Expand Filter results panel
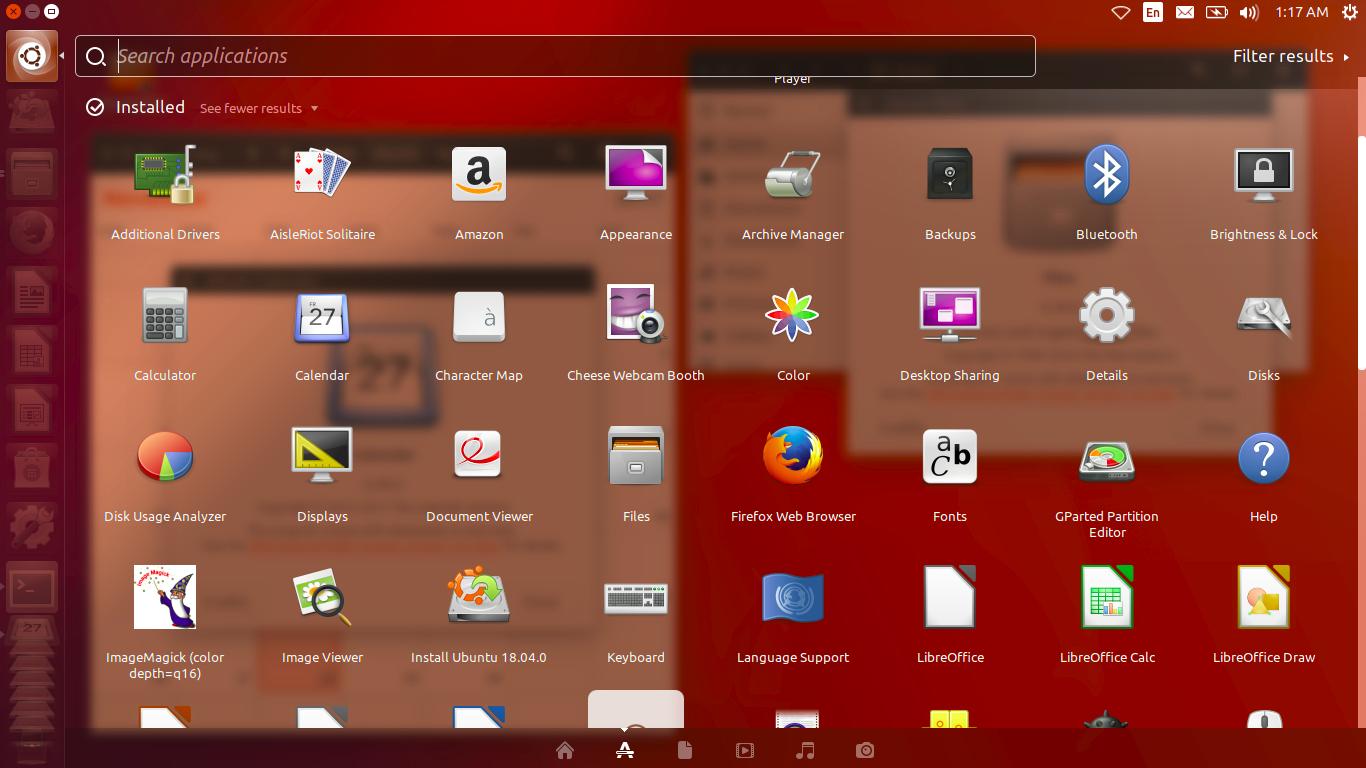The image size is (1366, 768). (x=1291, y=56)
